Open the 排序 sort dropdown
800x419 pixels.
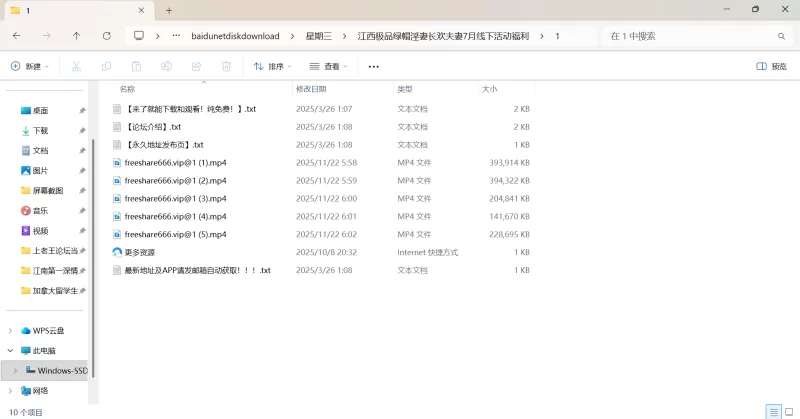pyautogui.click(x=272, y=66)
